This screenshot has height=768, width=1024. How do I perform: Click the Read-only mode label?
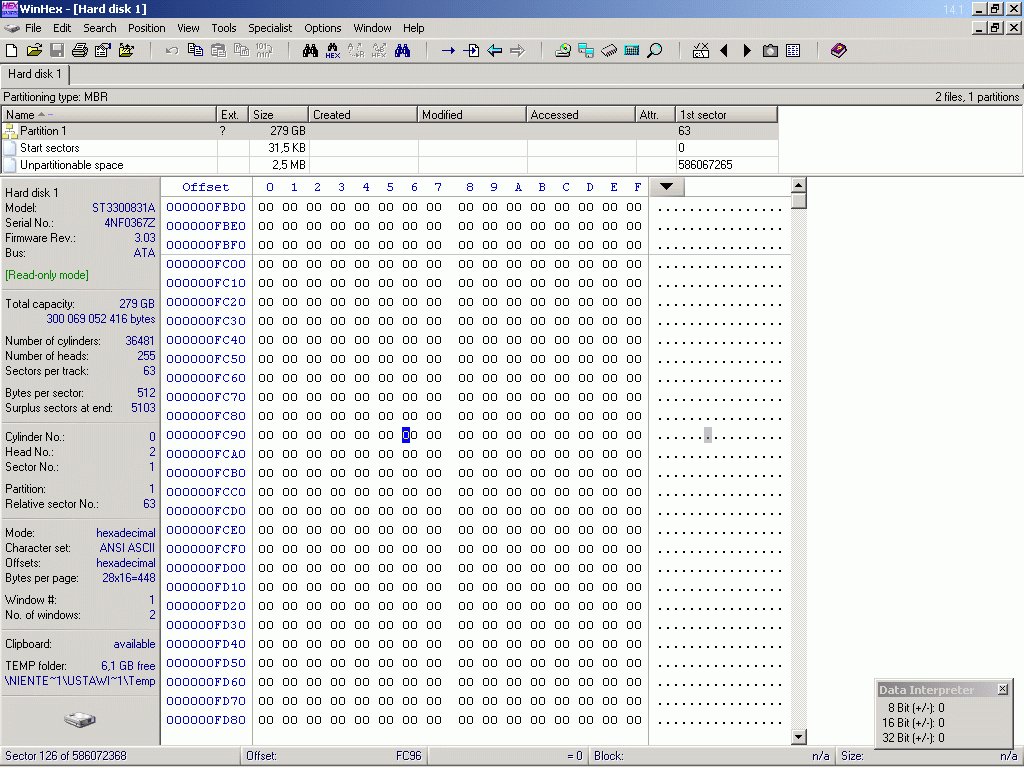(47, 275)
